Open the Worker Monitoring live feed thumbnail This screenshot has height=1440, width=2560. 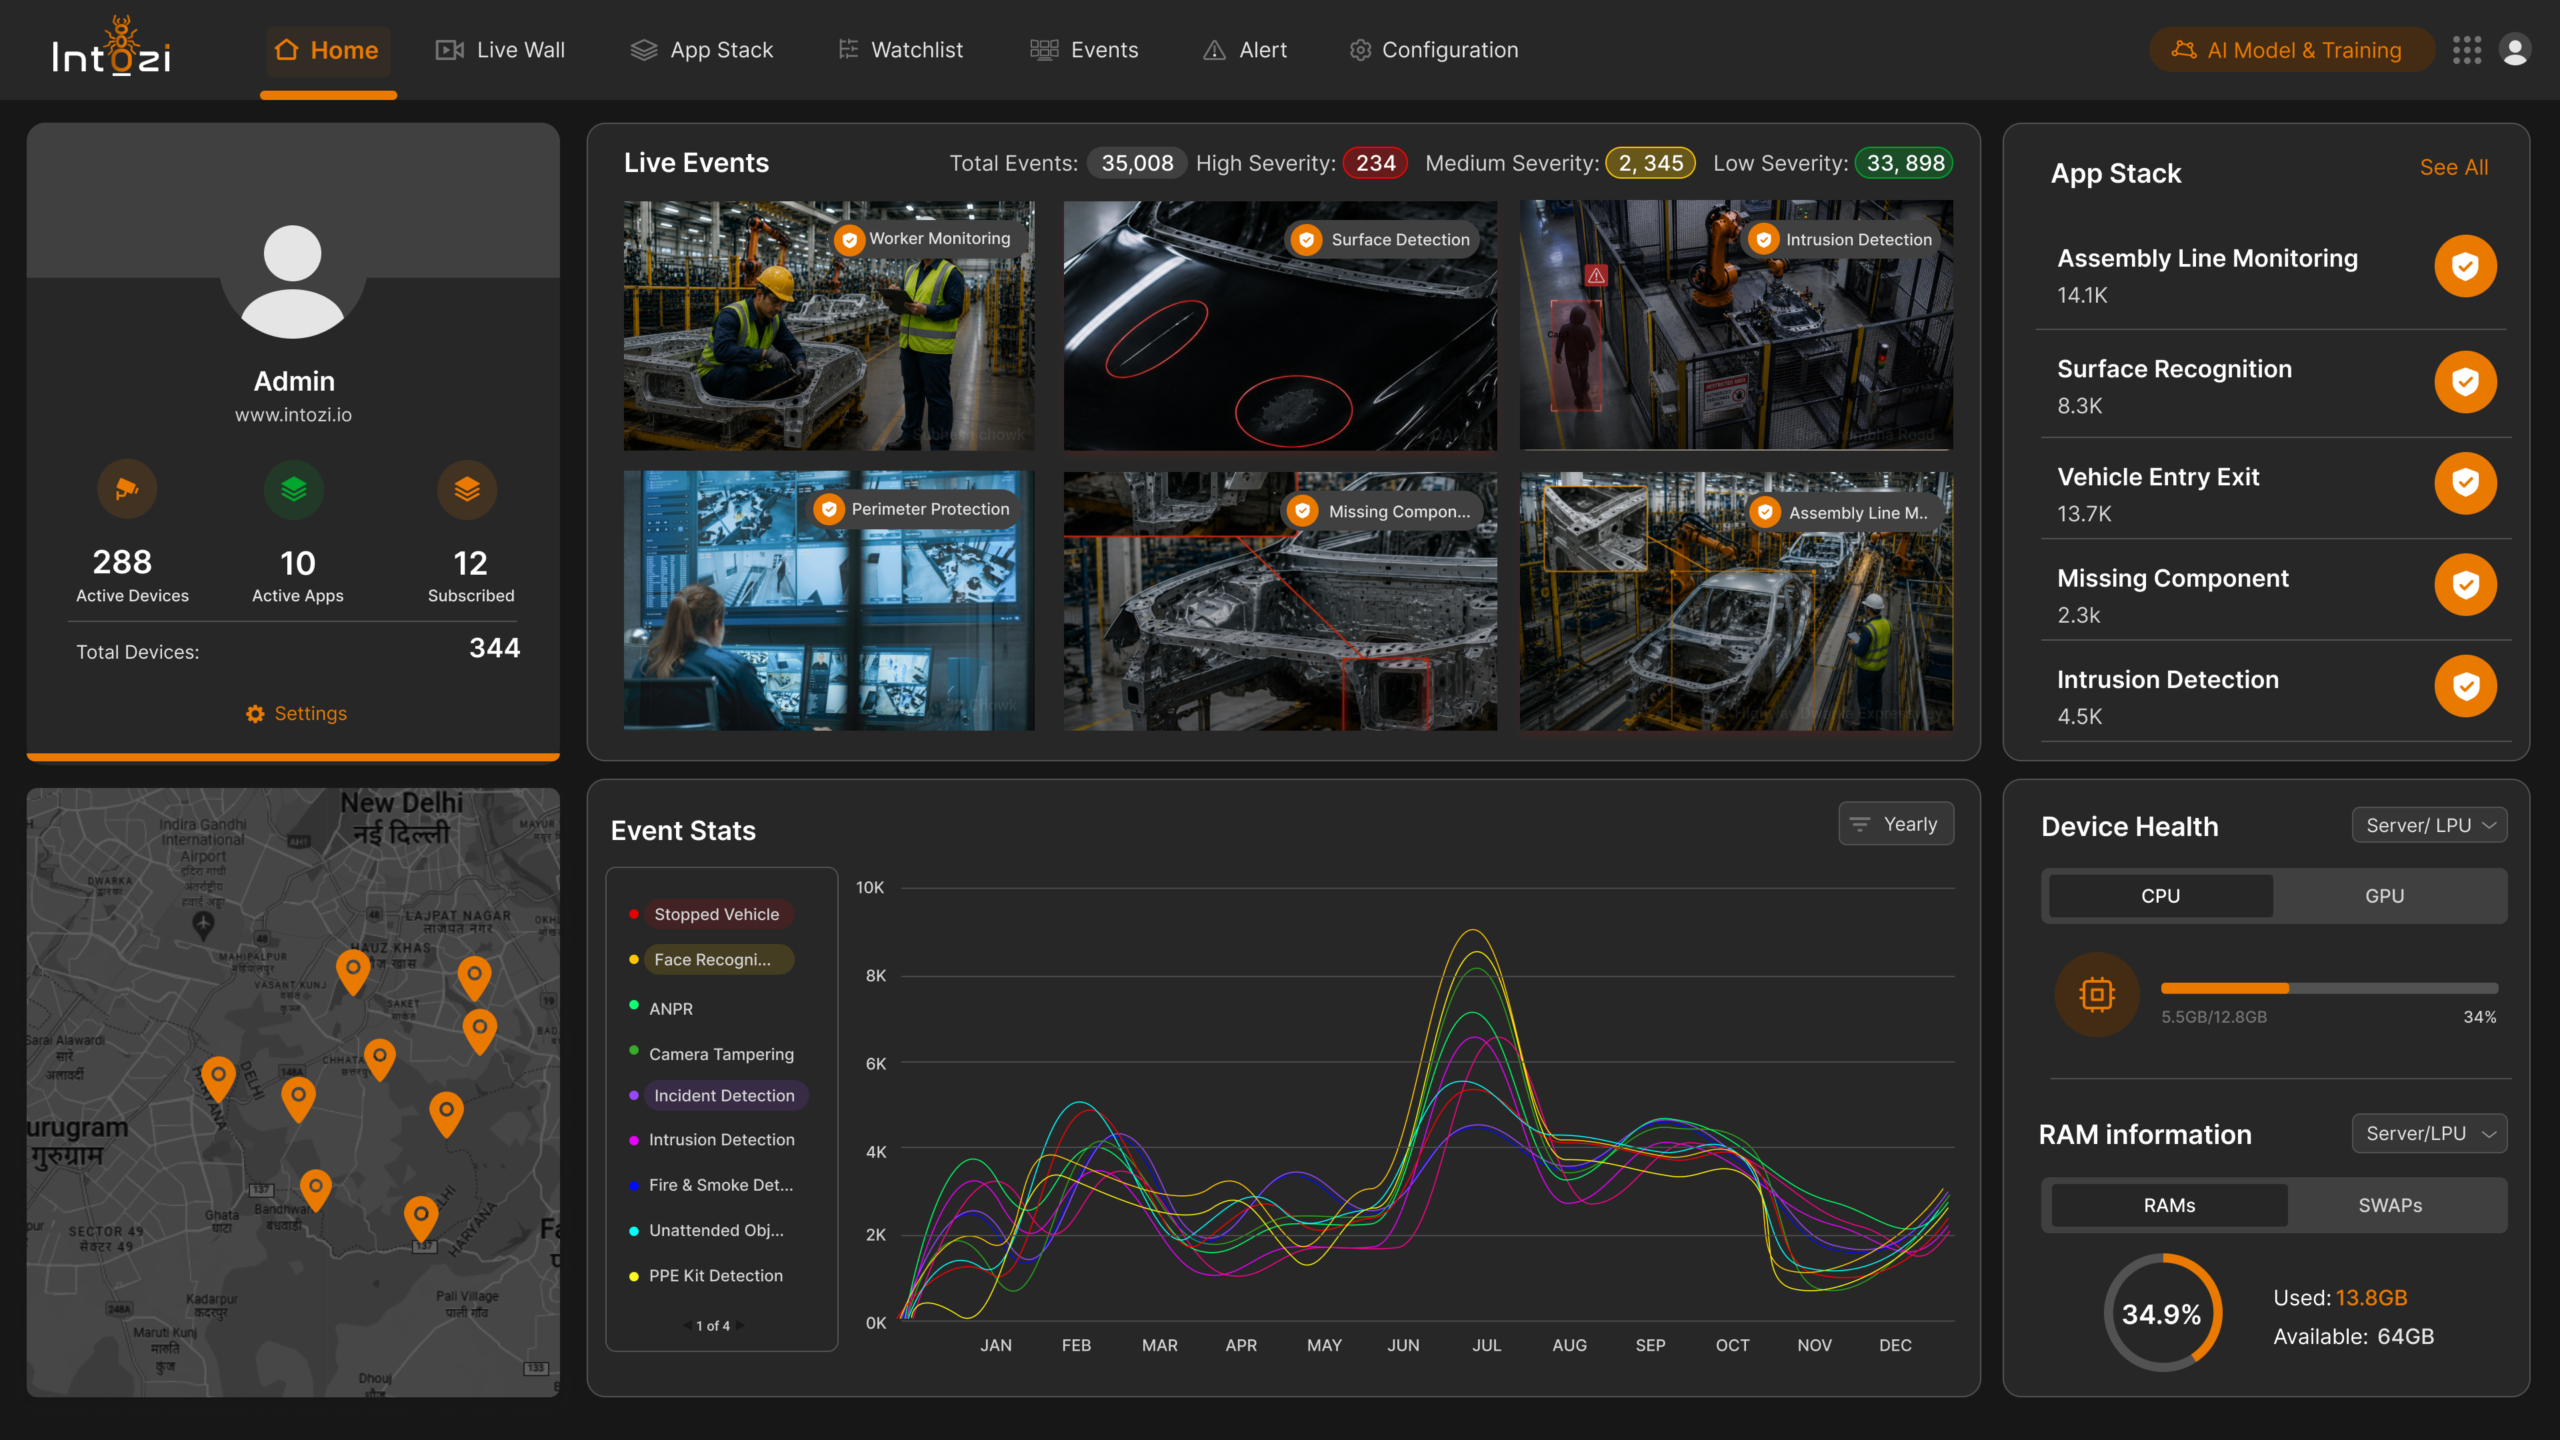[829, 325]
